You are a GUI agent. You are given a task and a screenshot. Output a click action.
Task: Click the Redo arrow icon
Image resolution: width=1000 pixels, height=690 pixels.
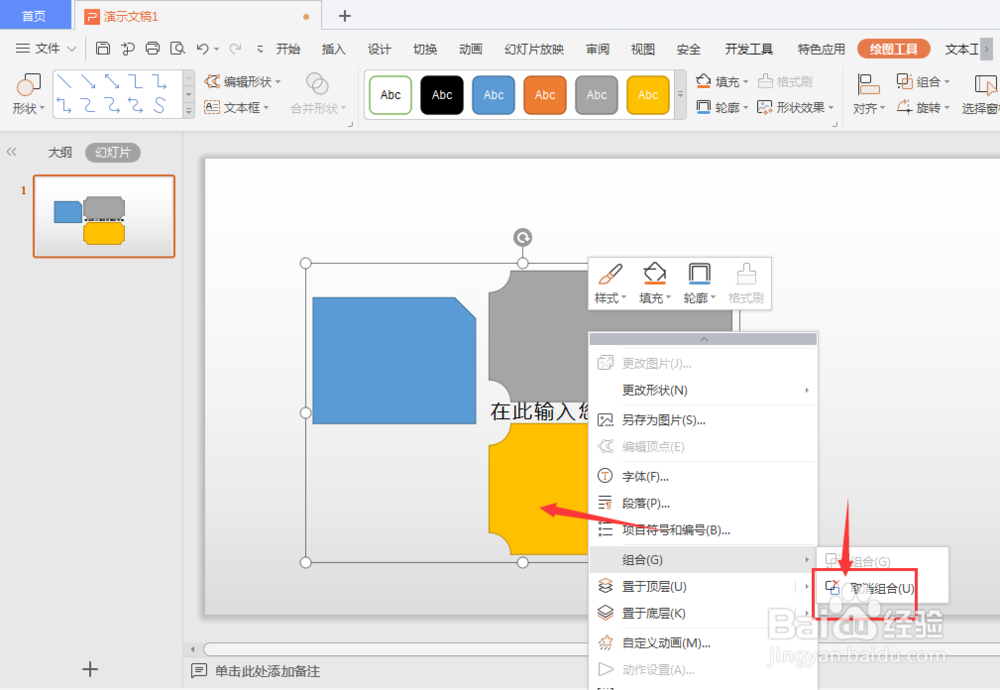click(235, 48)
